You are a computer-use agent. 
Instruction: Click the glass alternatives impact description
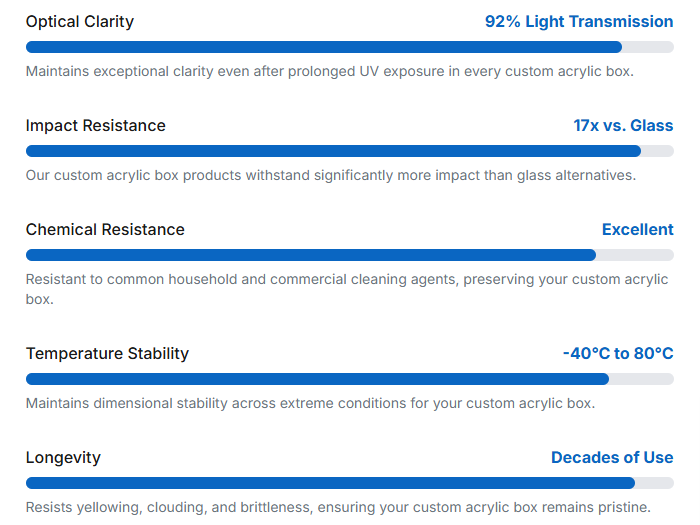point(331,175)
